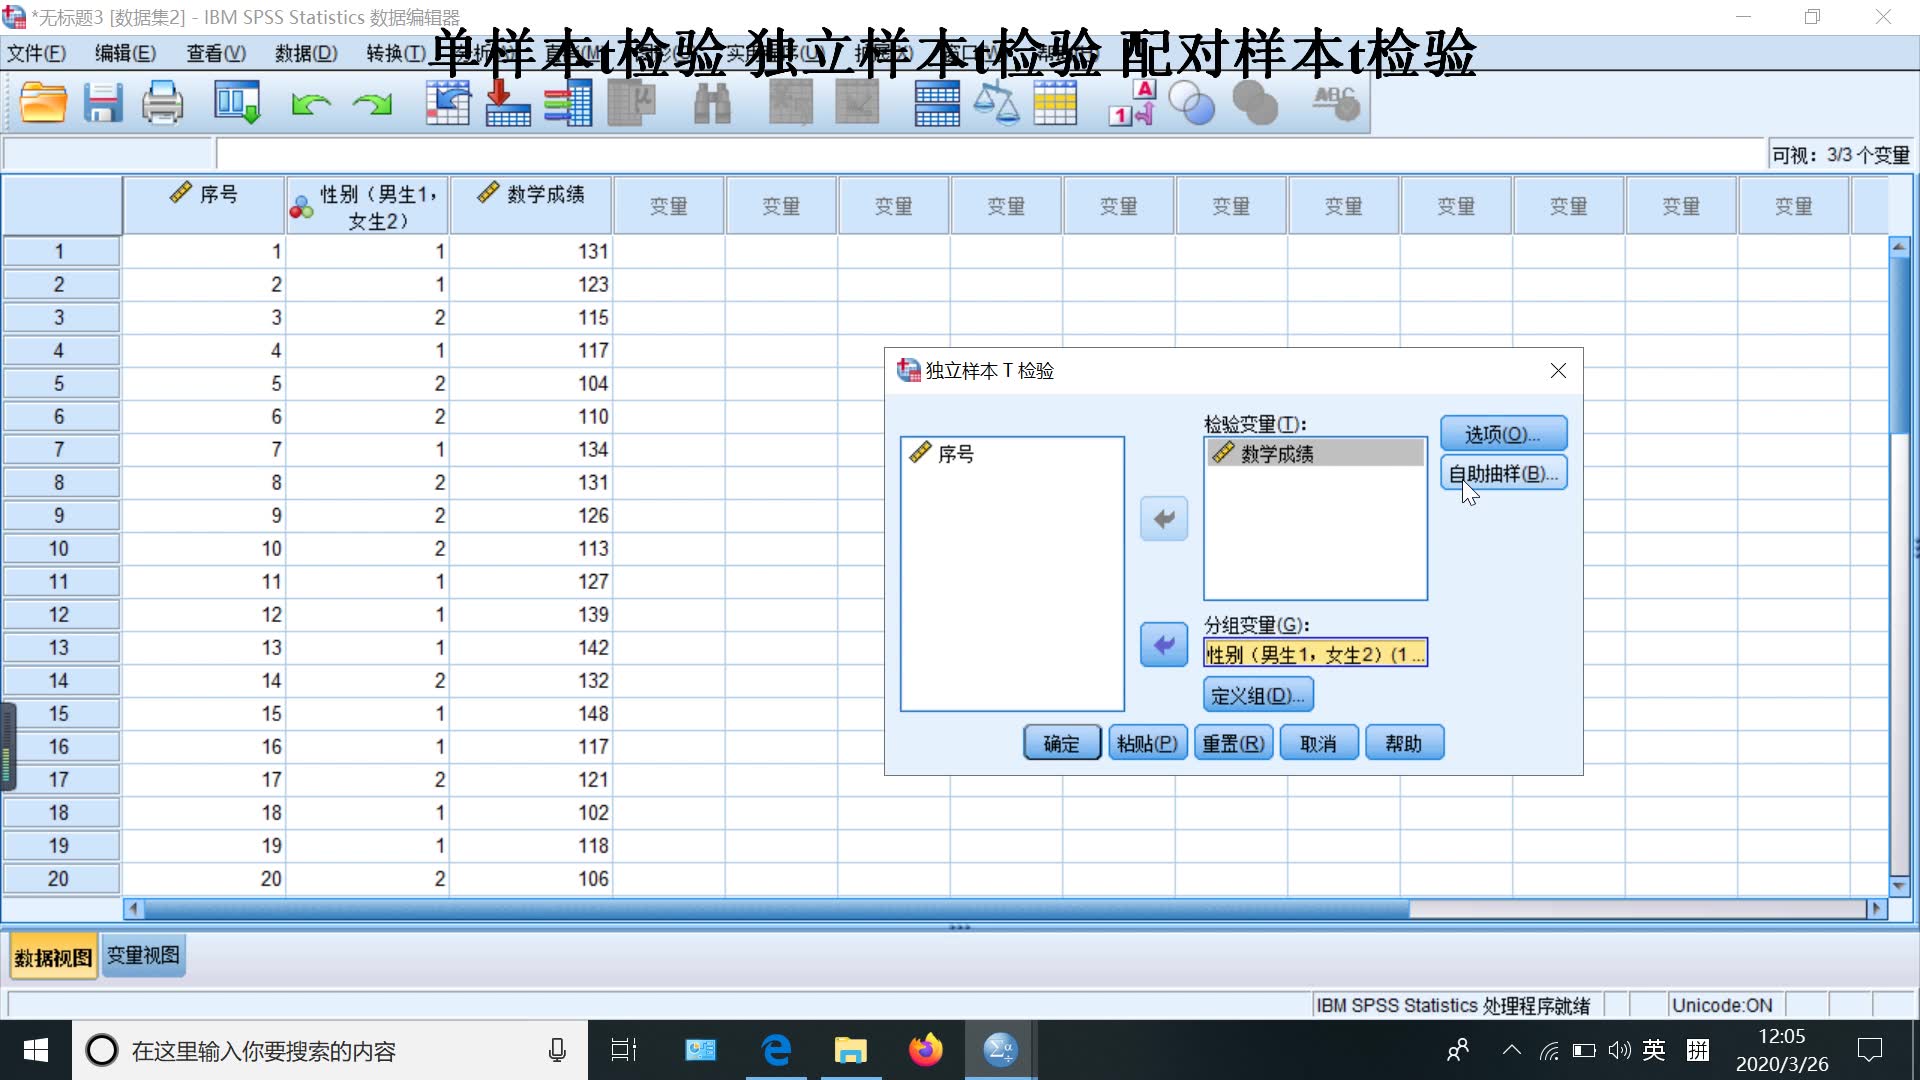The image size is (1920, 1080).
Task: Open the 查看 menu
Action: (216, 54)
